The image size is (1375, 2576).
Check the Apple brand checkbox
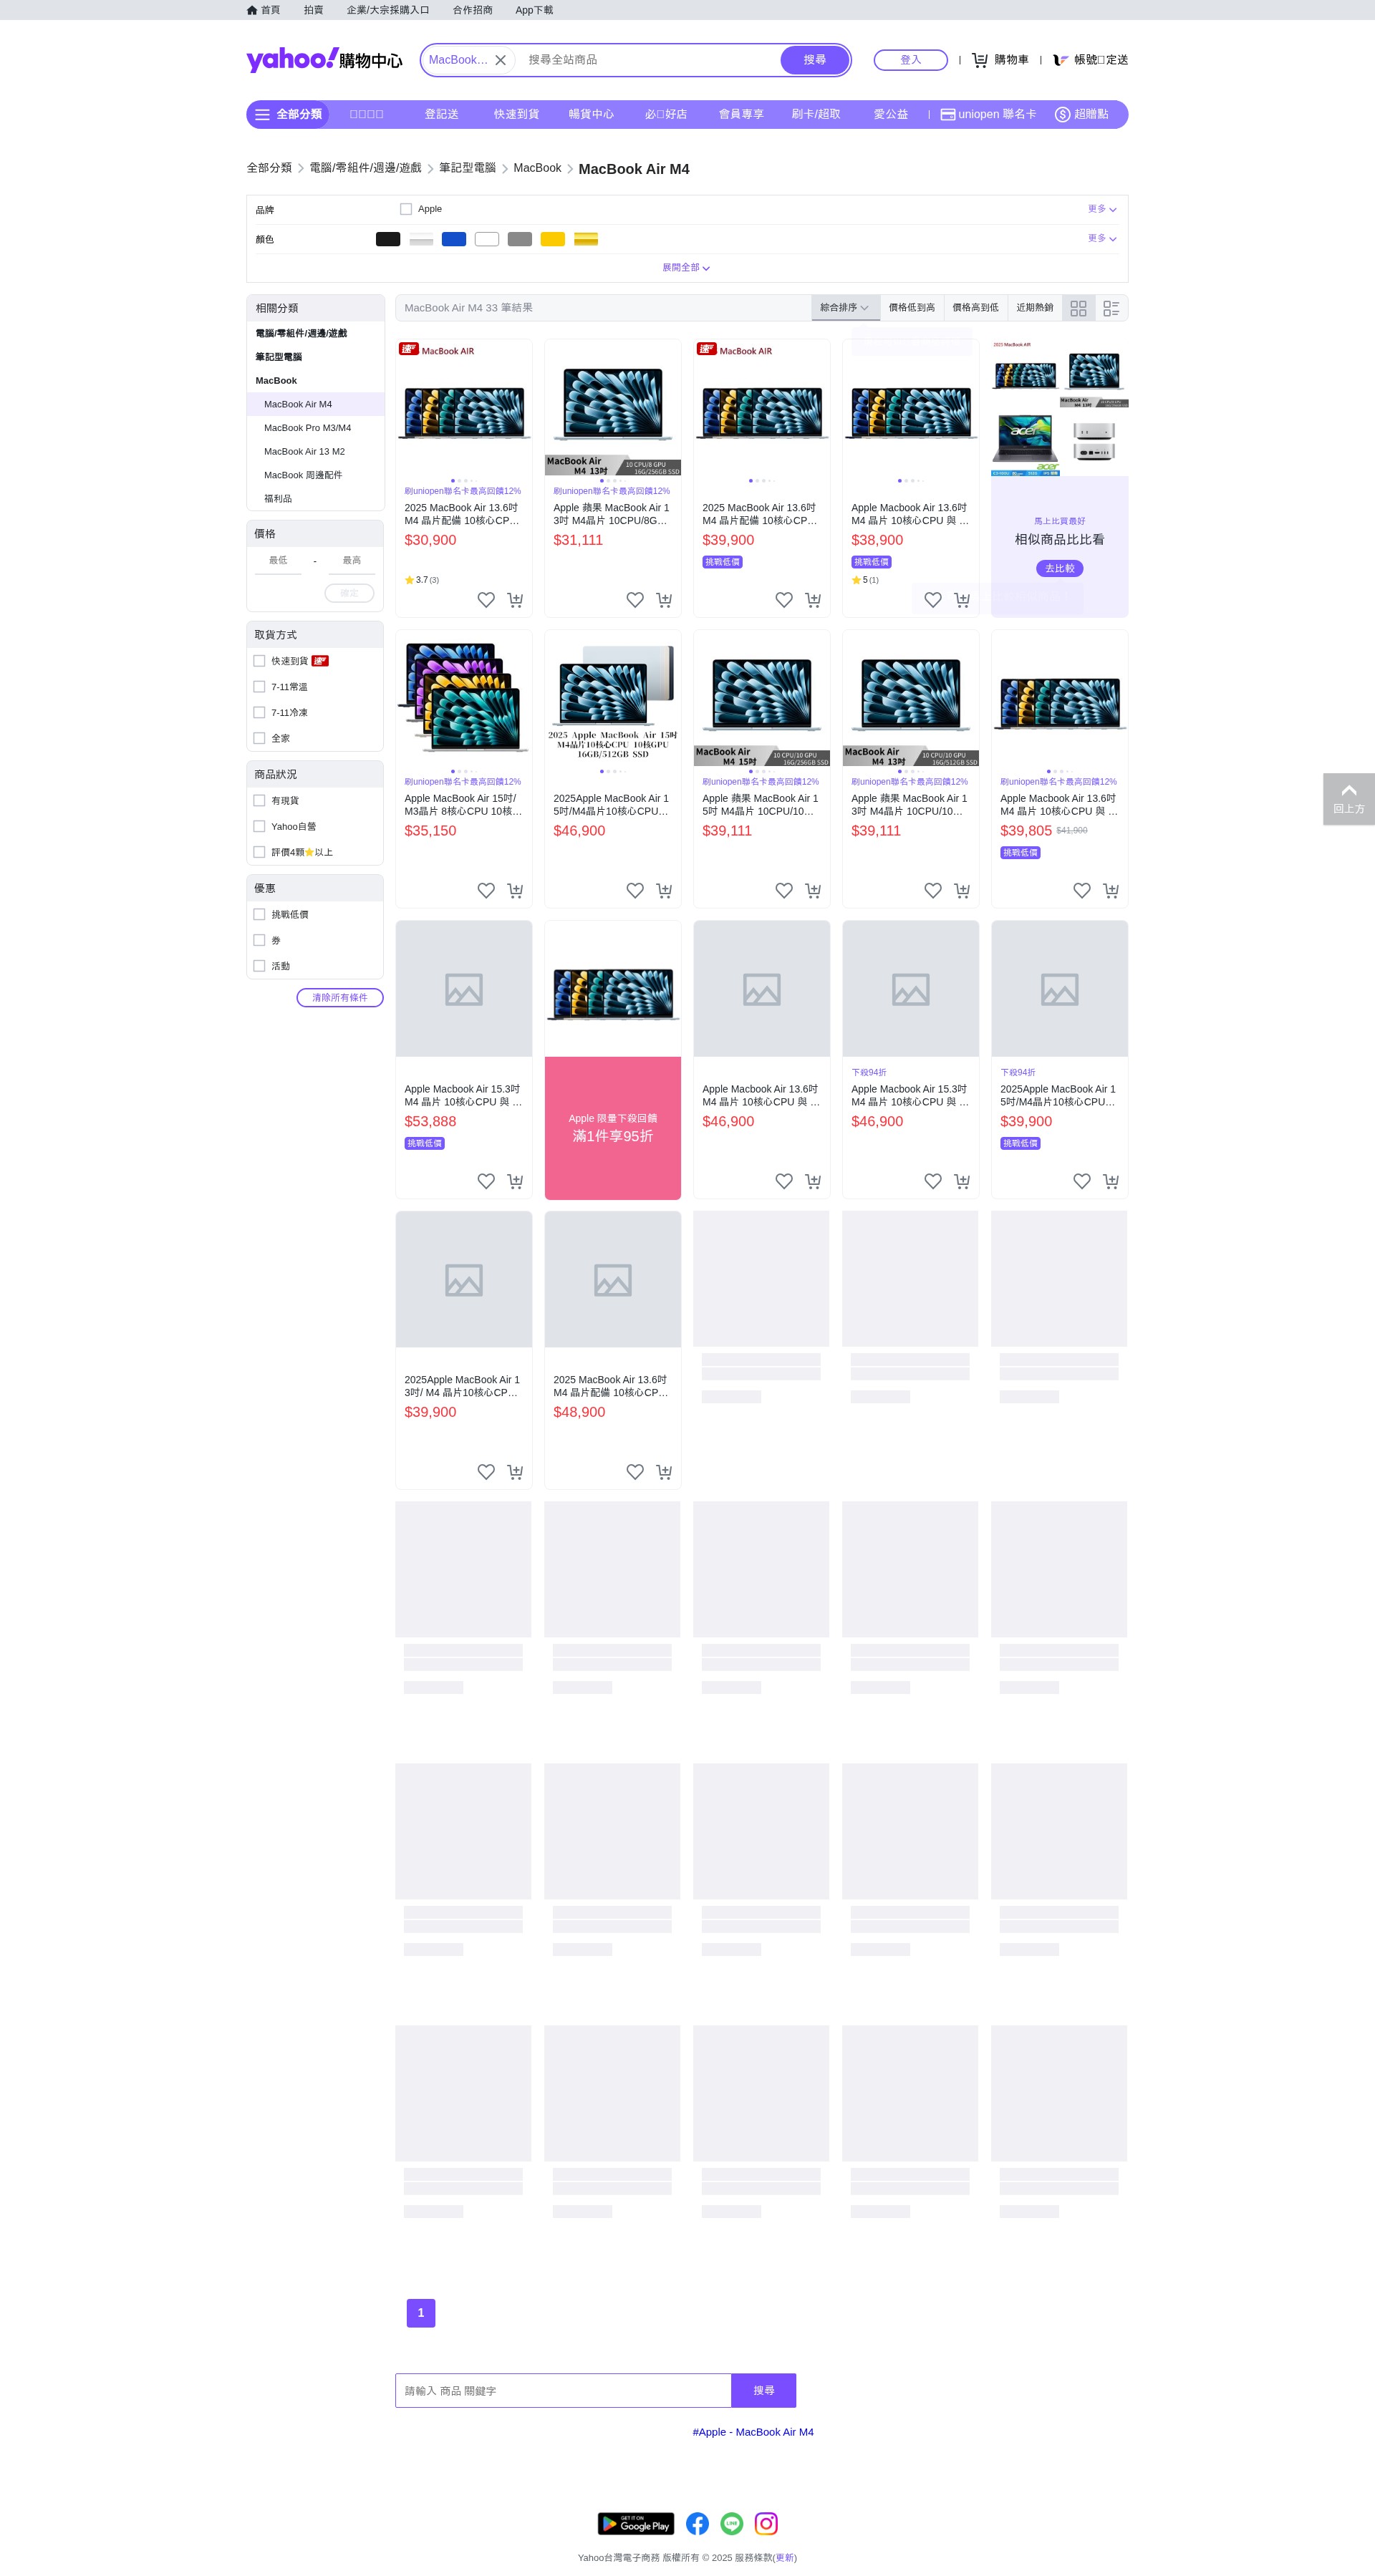pyautogui.click(x=406, y=209)
